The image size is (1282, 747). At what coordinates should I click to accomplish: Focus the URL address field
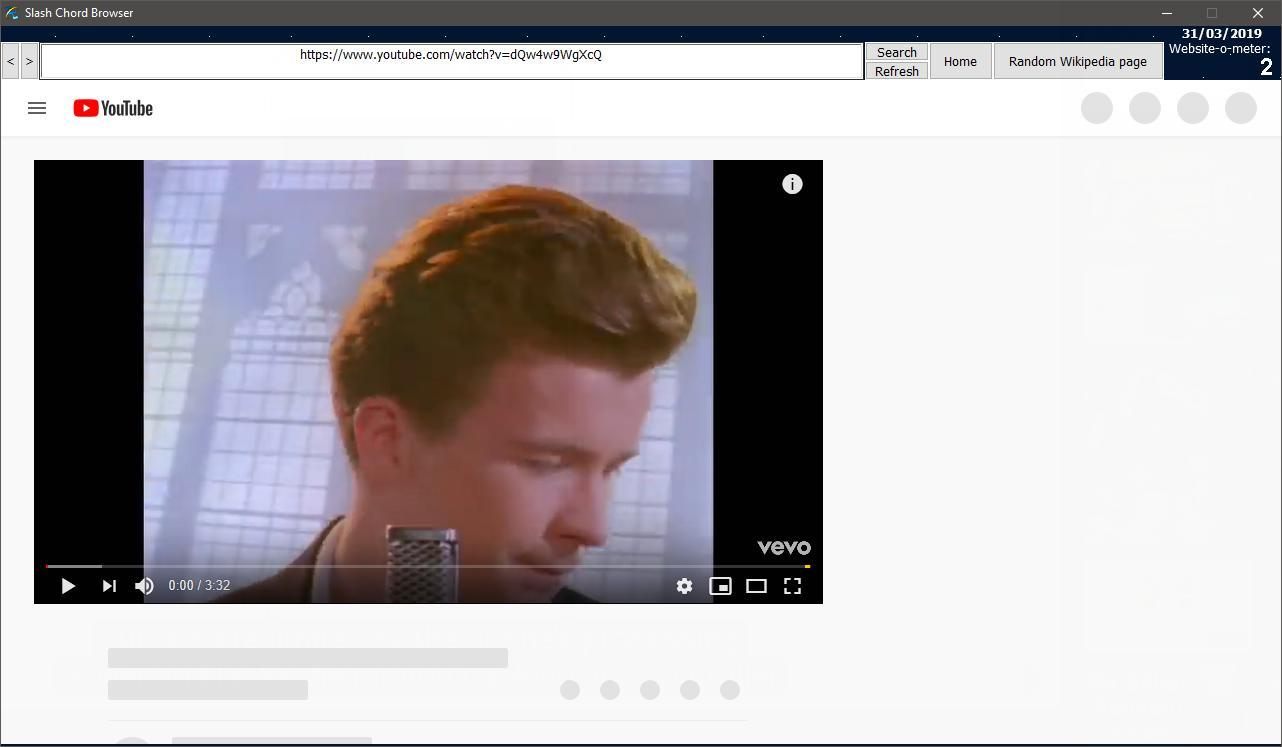coord(452,61)
